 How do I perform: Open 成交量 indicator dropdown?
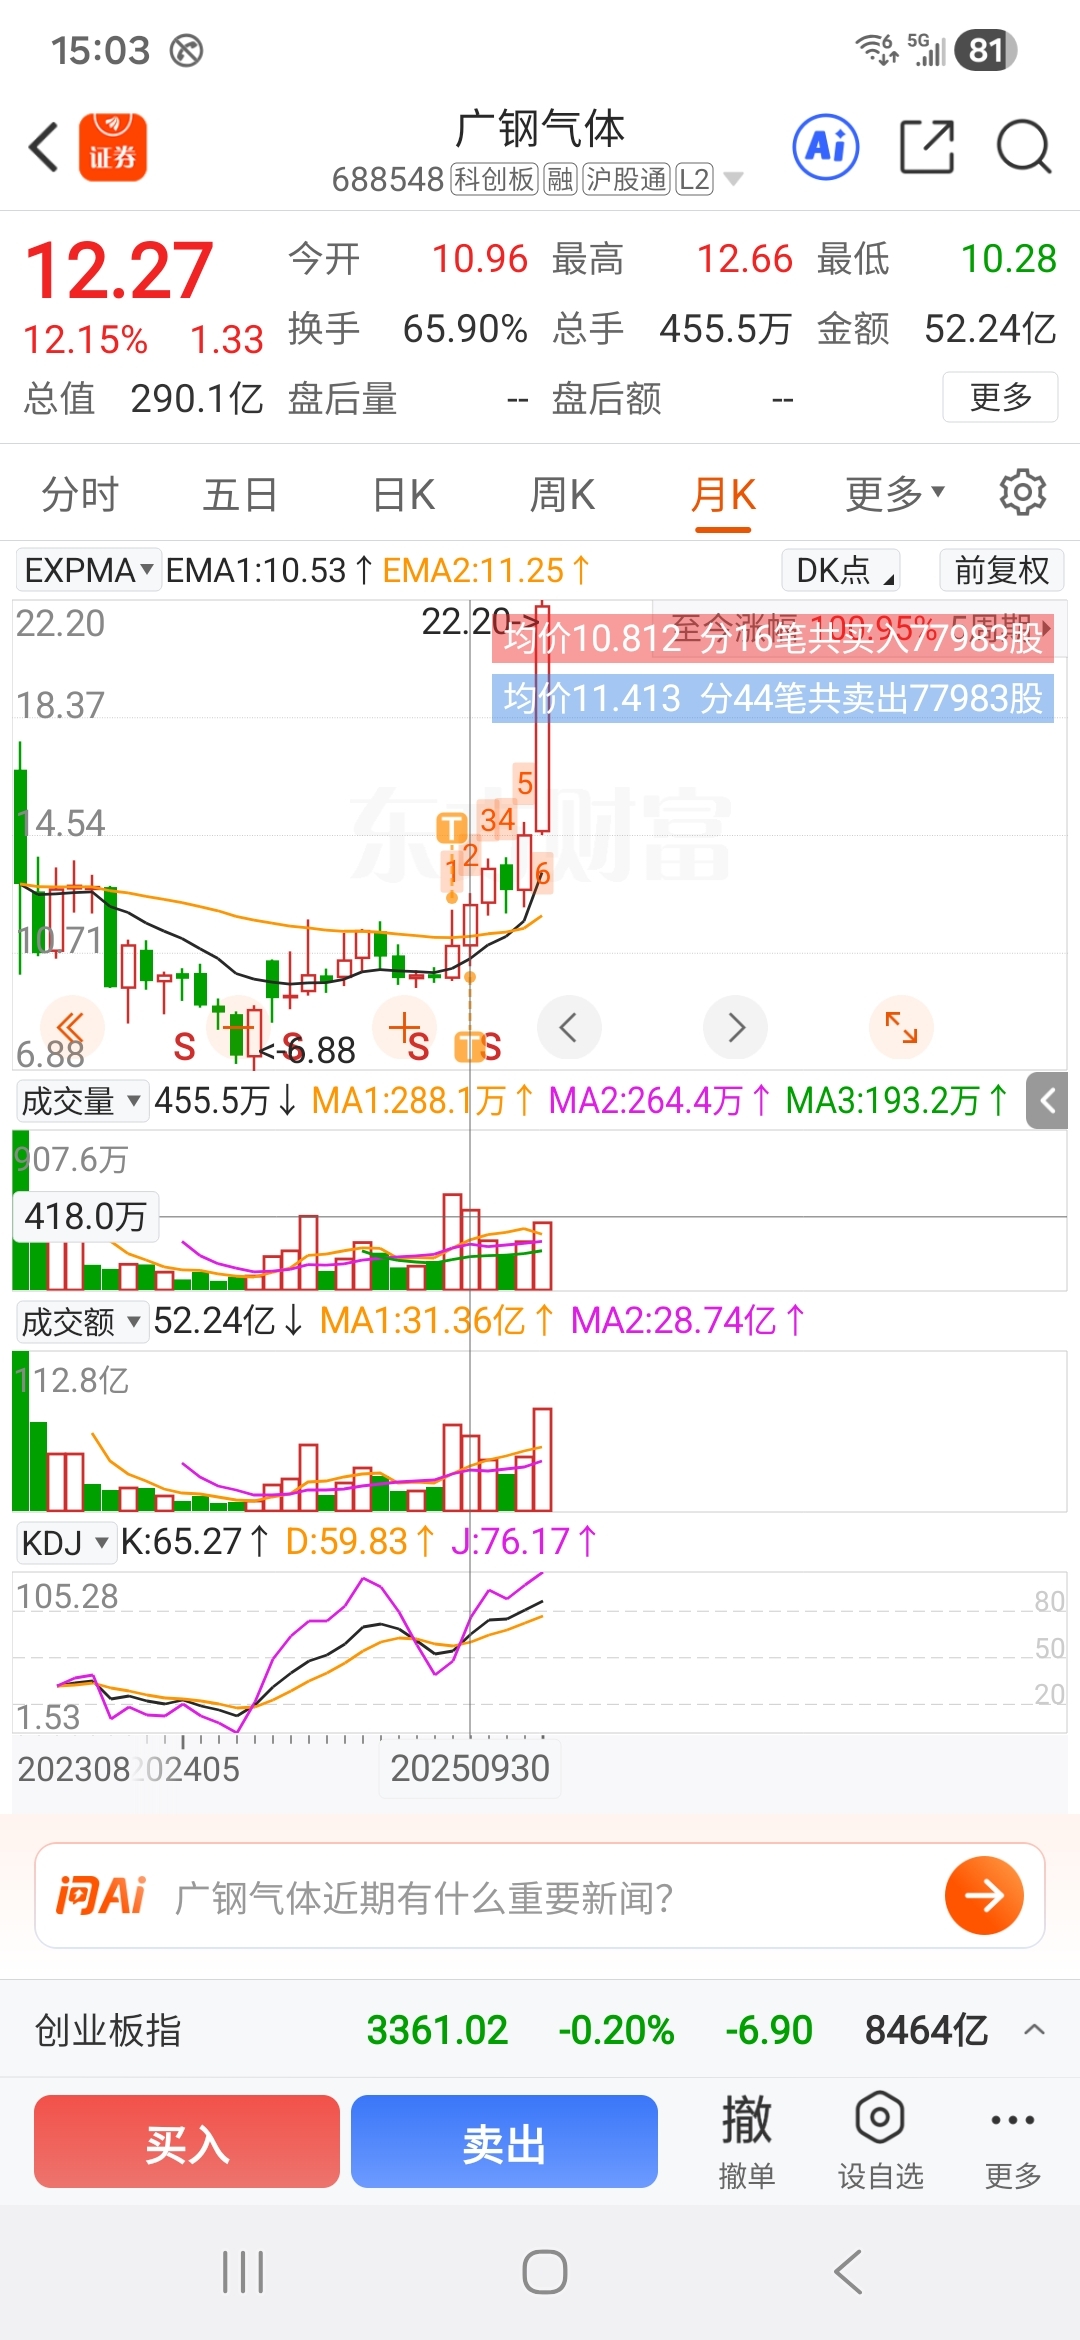[82, 1101]
